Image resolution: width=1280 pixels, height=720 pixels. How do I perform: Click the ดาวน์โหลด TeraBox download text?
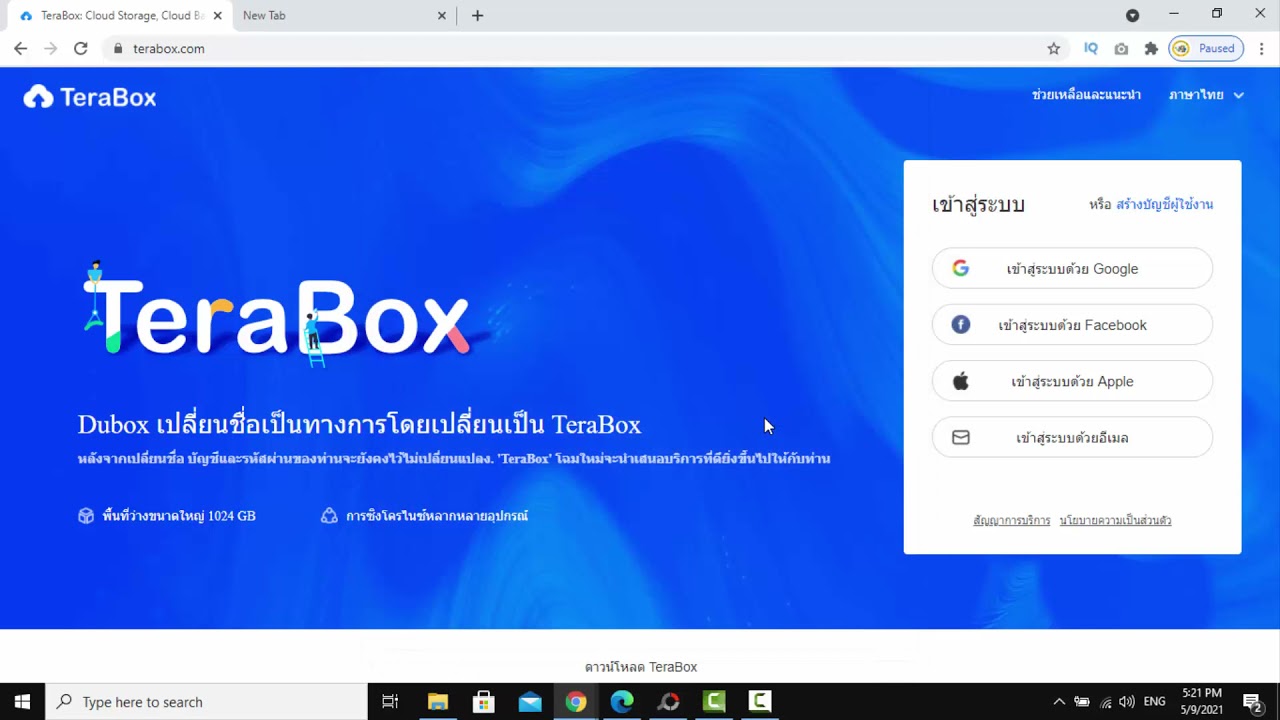point(641,667)
